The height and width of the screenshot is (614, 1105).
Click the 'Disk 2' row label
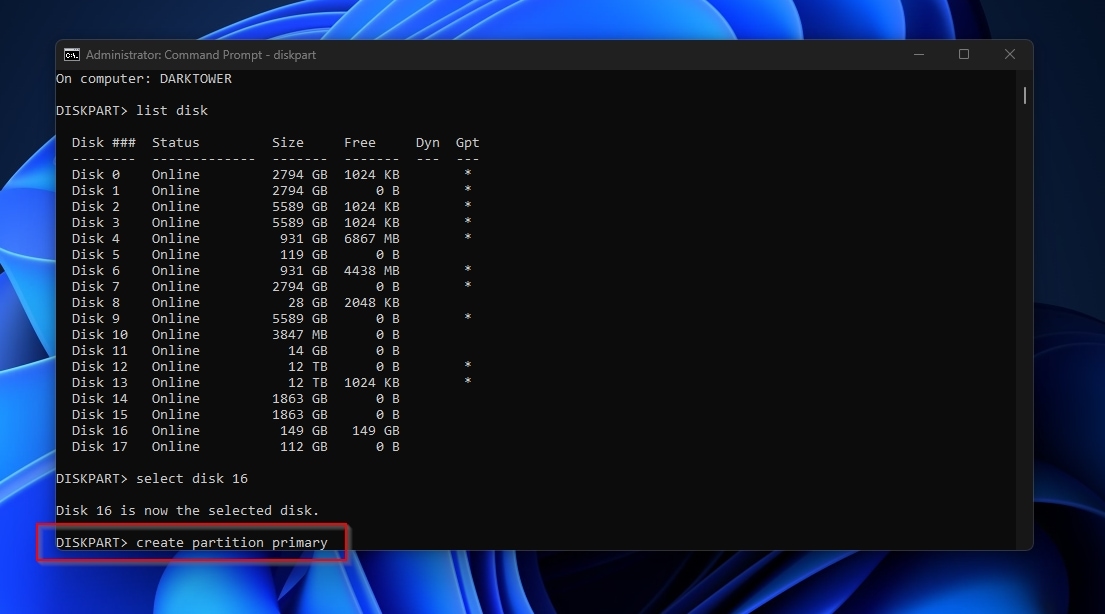(x=96, y=207)
